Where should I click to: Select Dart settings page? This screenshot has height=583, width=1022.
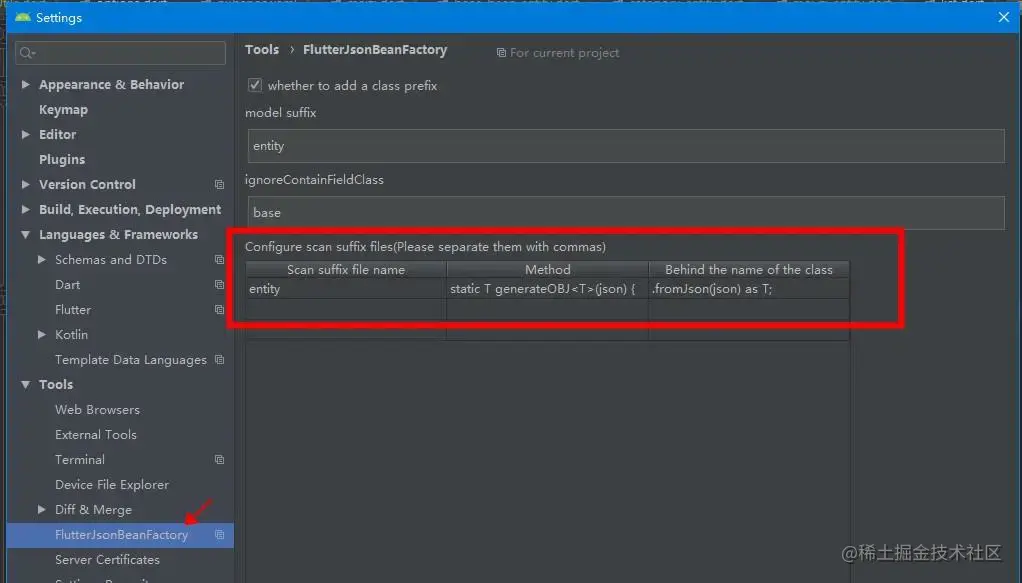[x=68, y=284]
